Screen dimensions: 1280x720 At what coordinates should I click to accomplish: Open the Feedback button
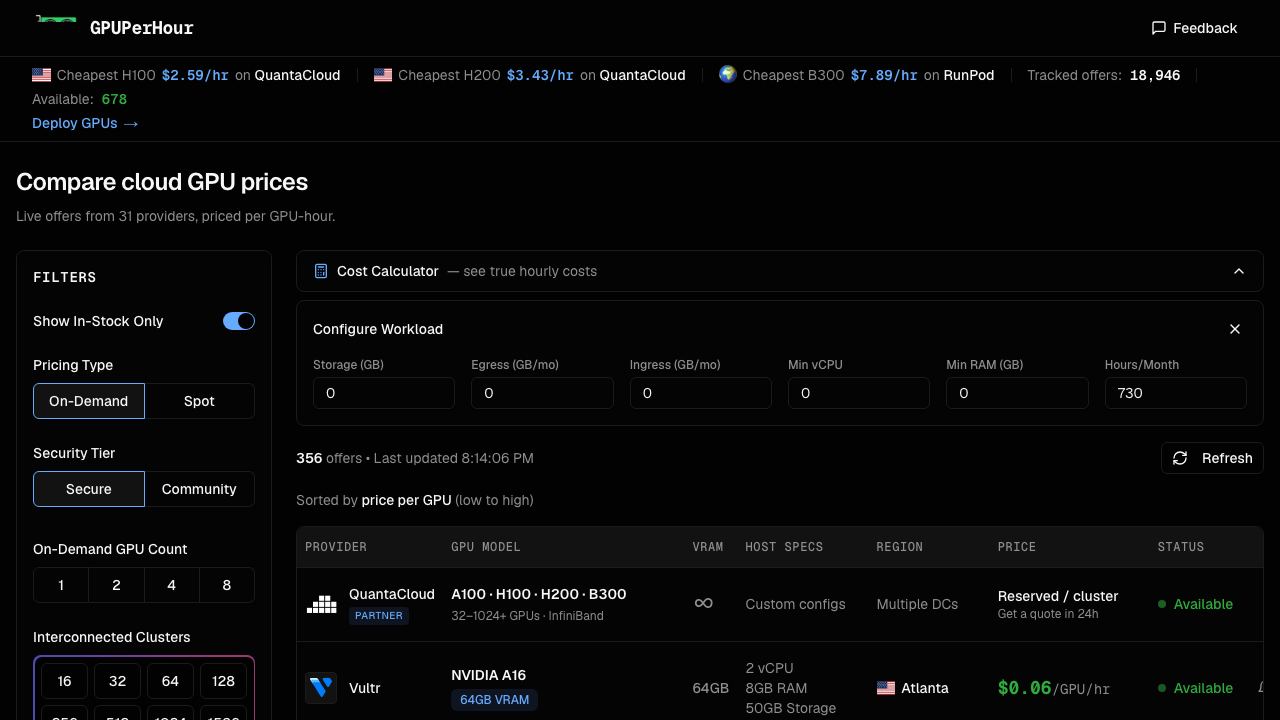click(x=1194, y=28)
